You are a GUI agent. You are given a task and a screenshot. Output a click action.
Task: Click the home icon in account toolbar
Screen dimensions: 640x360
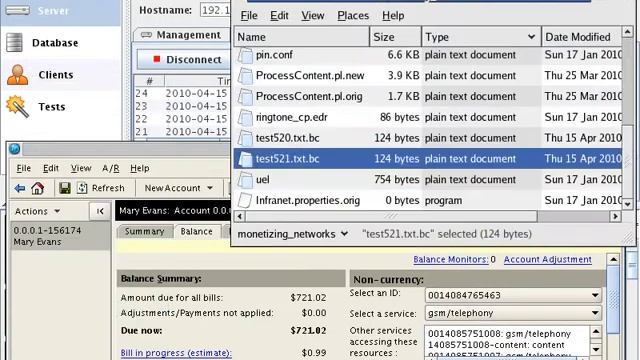[x=38, y=188]
